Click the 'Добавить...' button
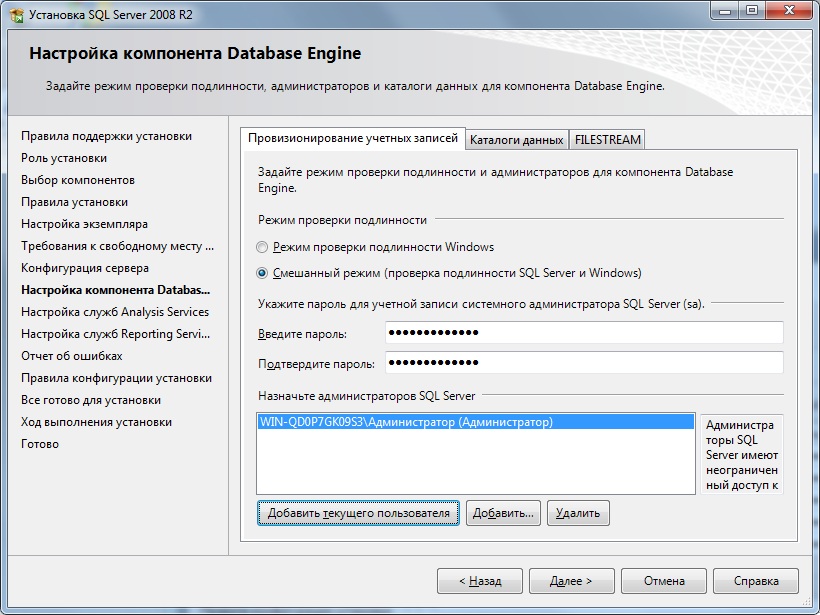 (x=503, y=513)
